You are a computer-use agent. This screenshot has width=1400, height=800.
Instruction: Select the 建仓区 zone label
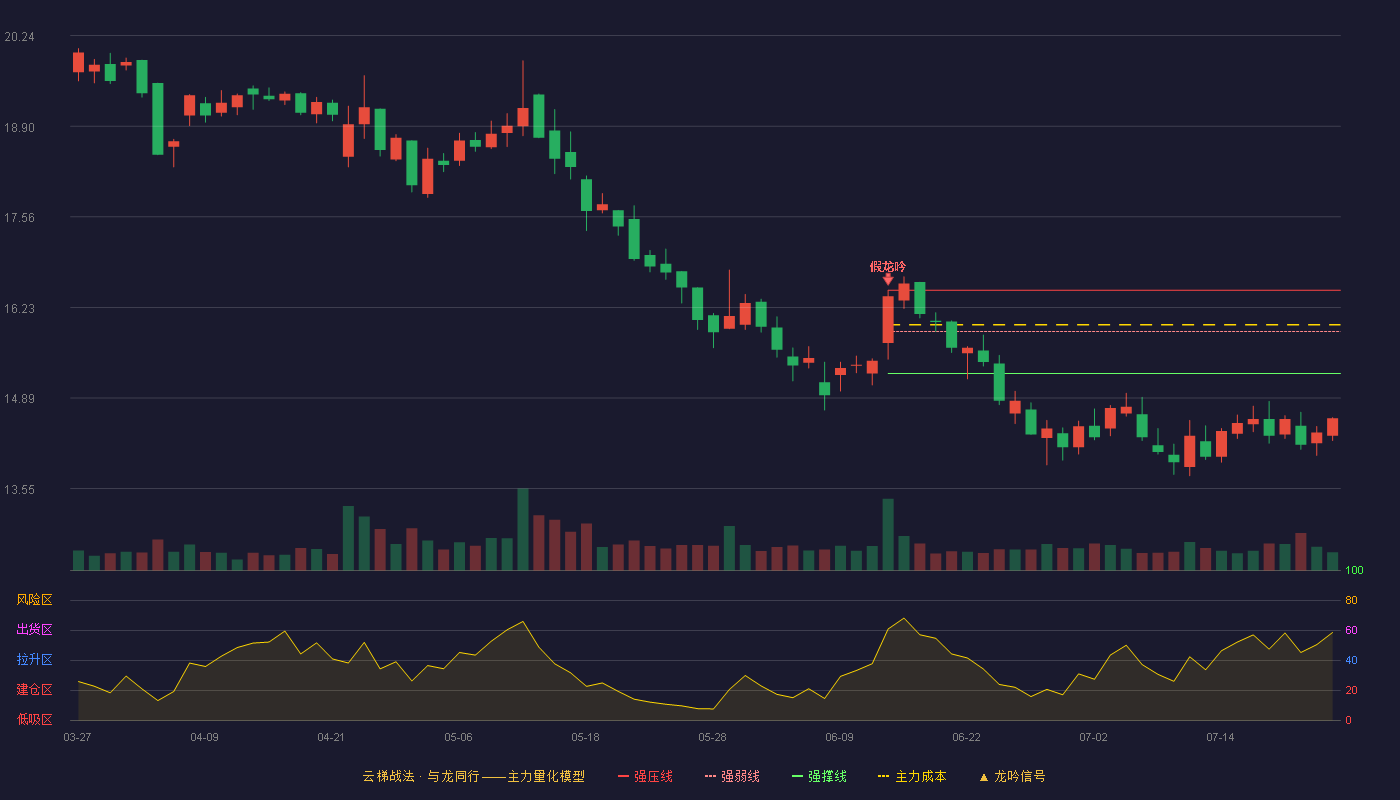(x=34, y=690)
